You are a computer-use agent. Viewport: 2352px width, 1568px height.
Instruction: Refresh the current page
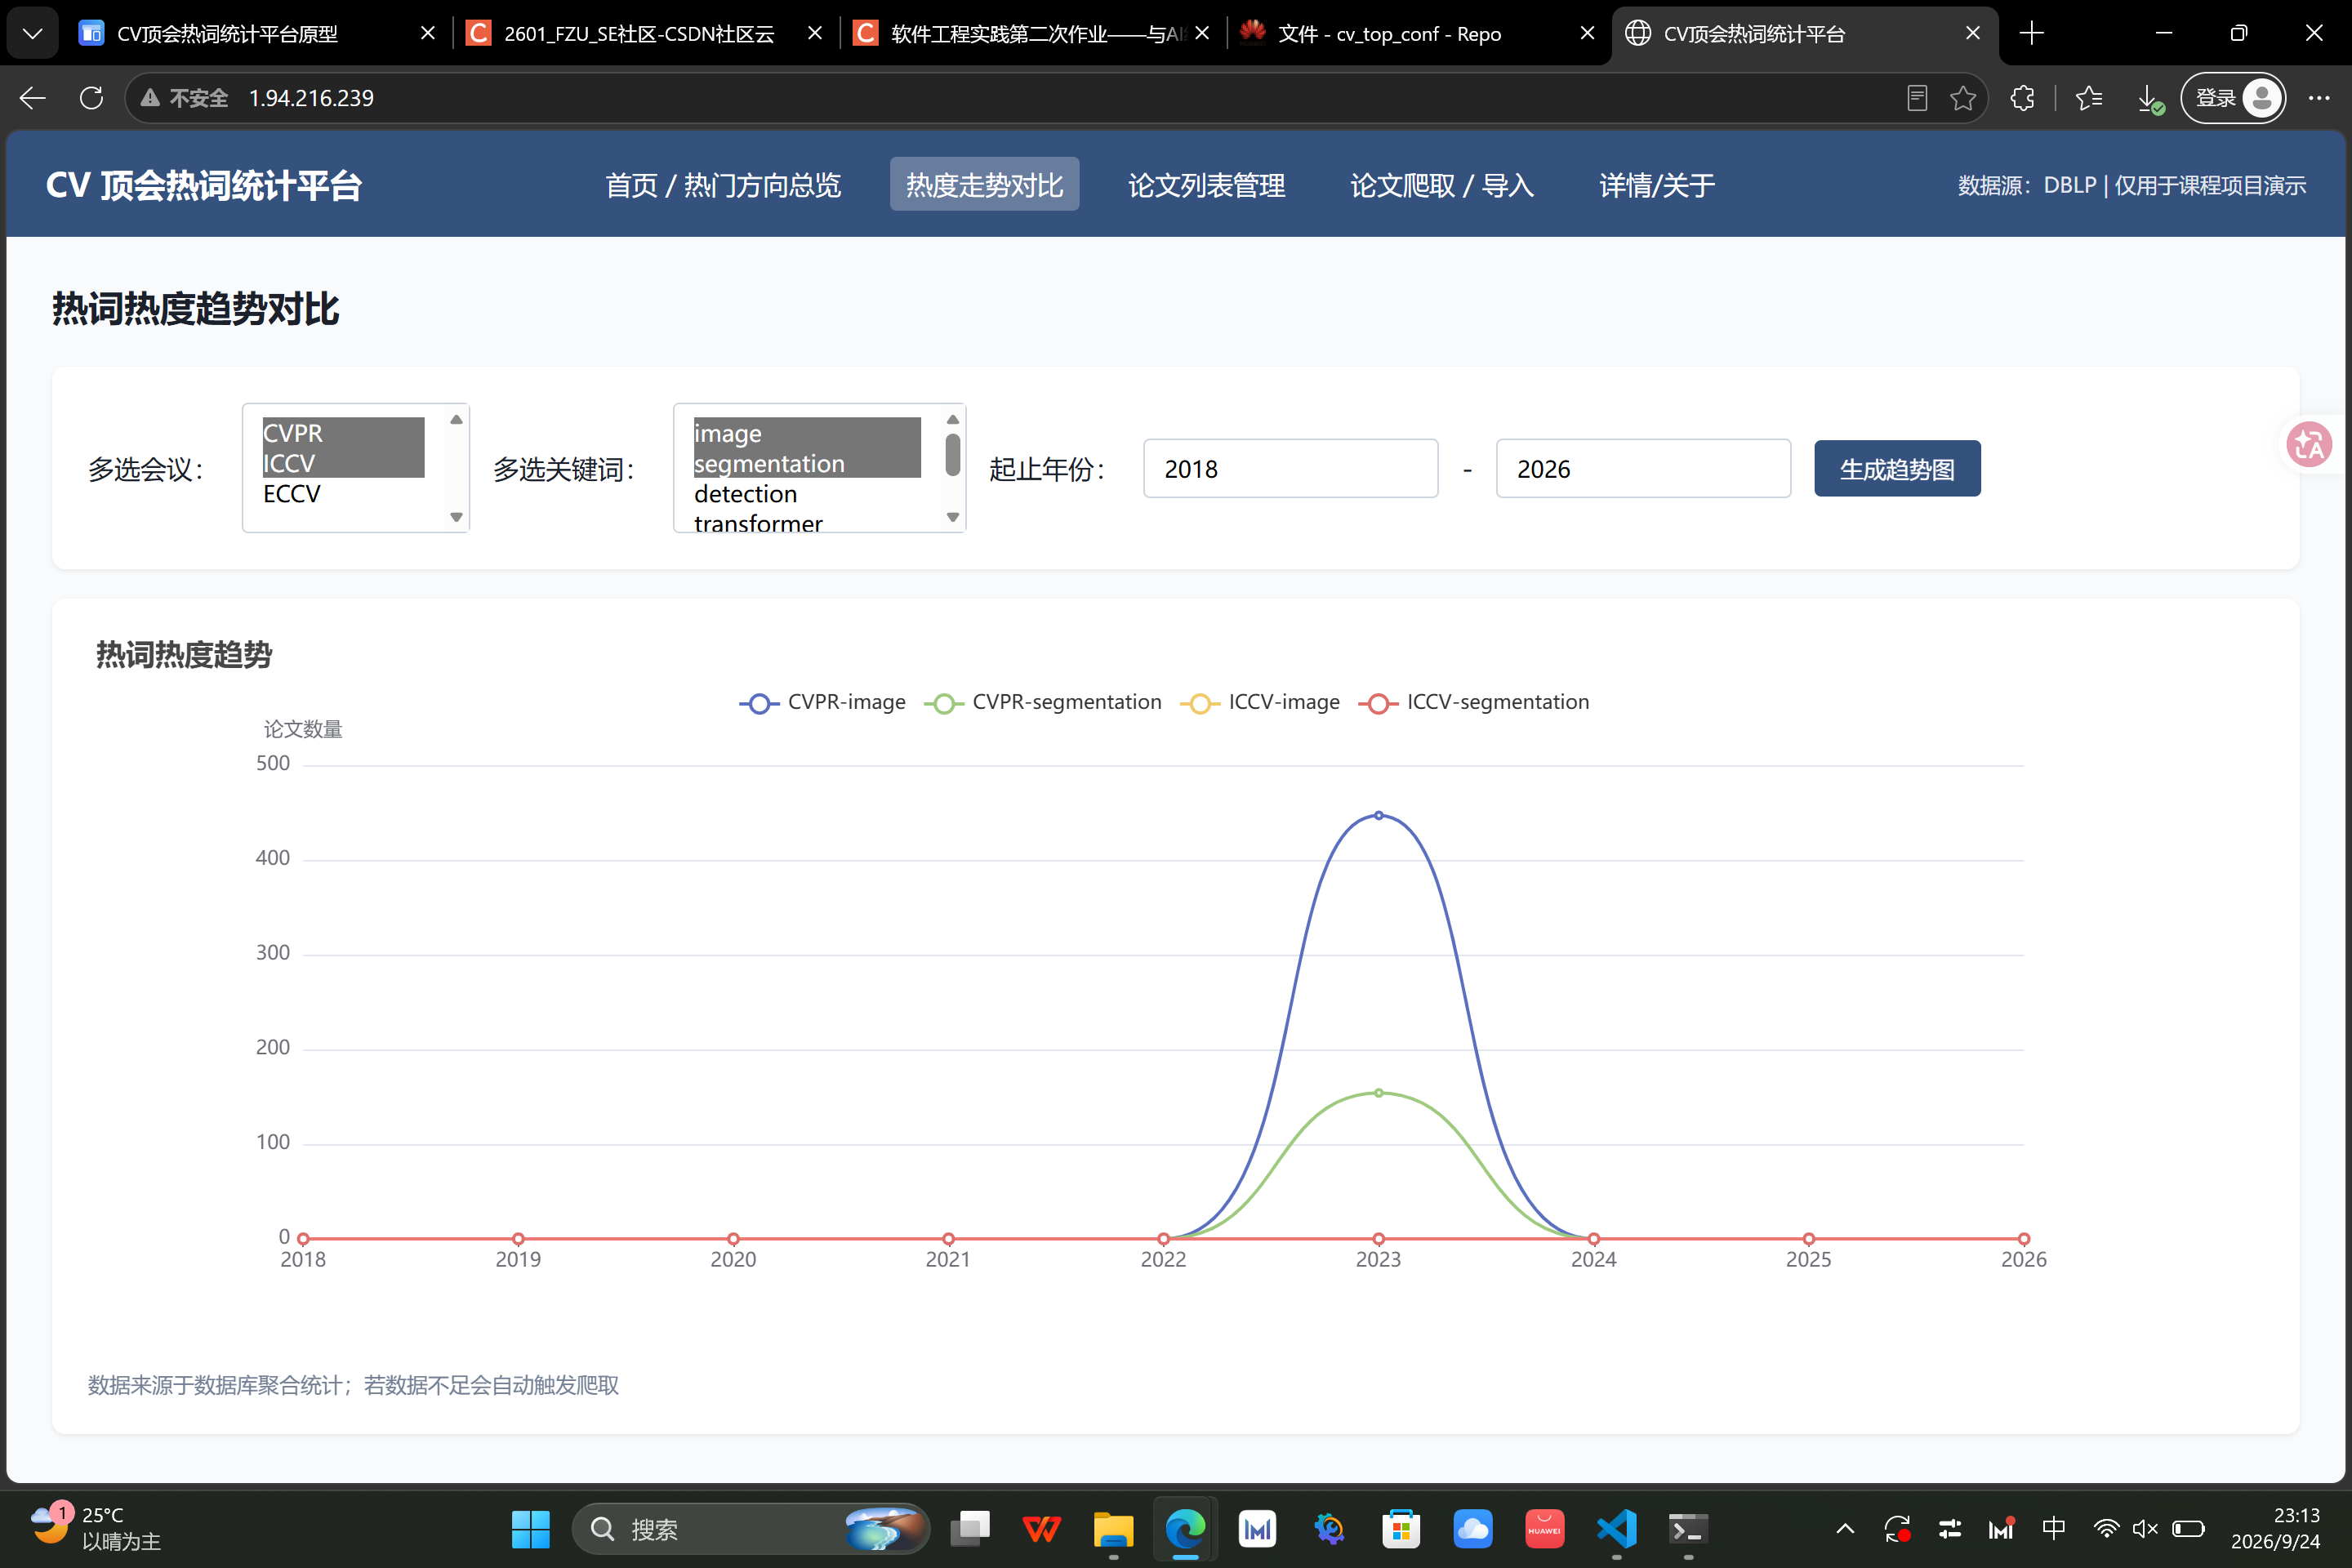coord(91,98)
